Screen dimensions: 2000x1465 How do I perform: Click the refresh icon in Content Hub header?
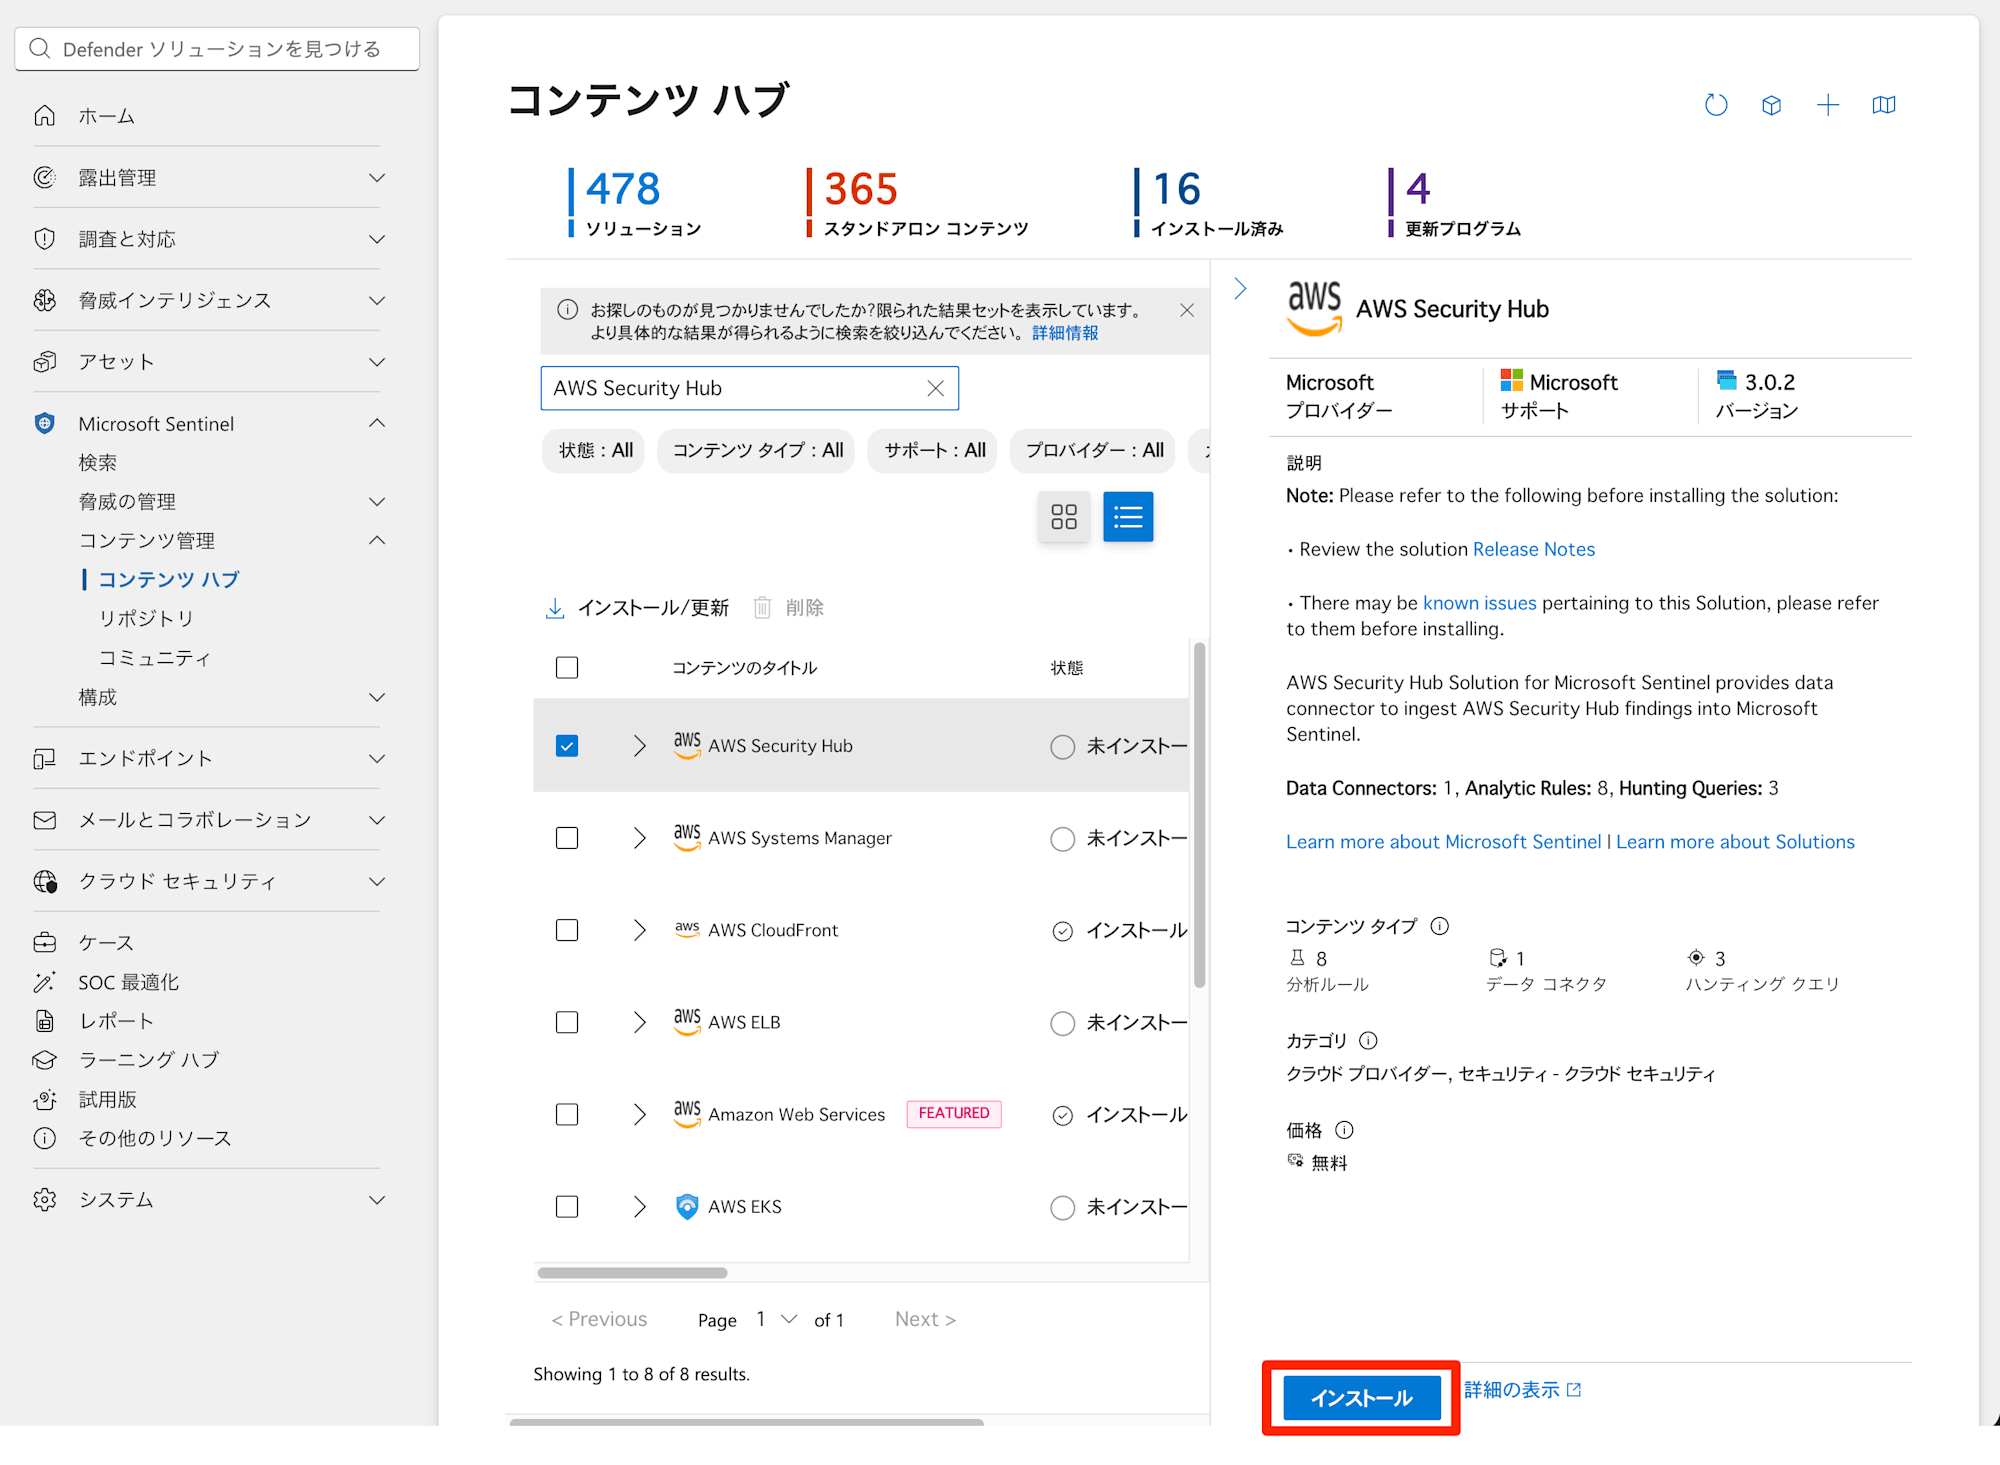point(1716,105)
